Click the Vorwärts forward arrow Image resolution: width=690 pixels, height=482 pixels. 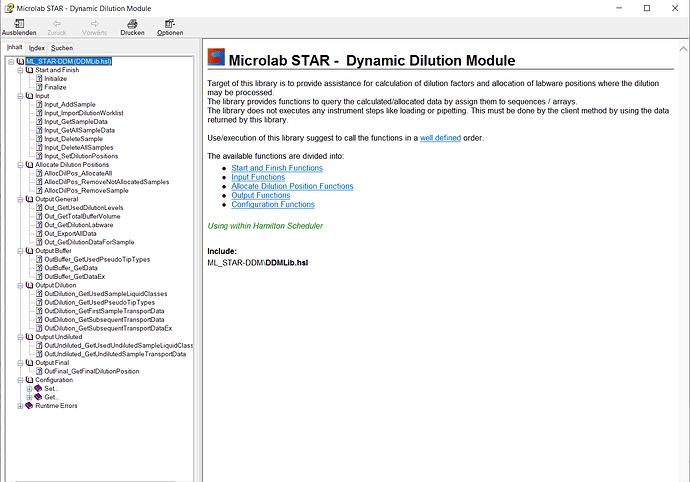(x=94, y=23)
